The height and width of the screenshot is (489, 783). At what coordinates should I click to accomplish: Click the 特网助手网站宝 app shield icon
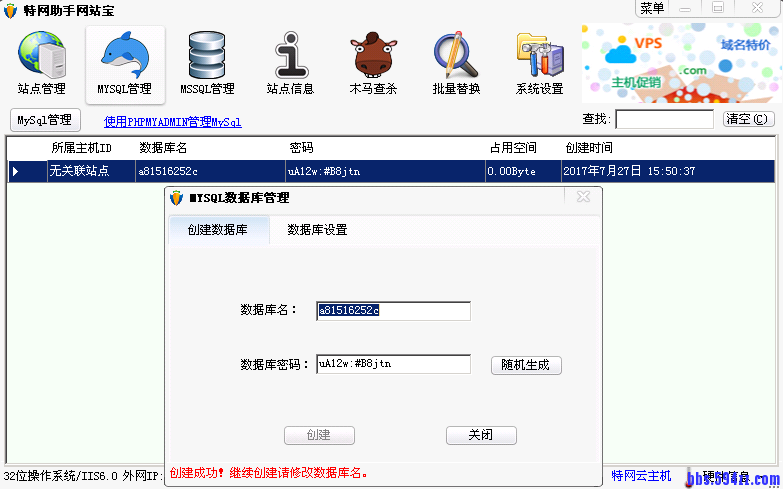[10, 10]
